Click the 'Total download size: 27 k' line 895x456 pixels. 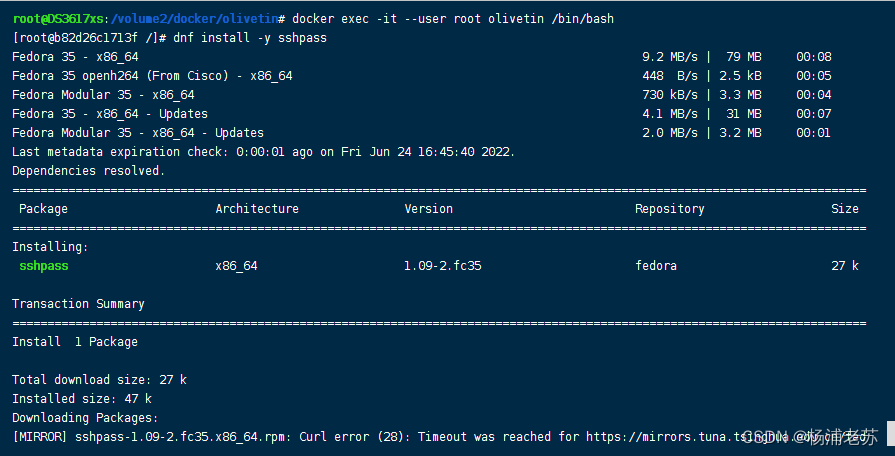tap(99, 380)
